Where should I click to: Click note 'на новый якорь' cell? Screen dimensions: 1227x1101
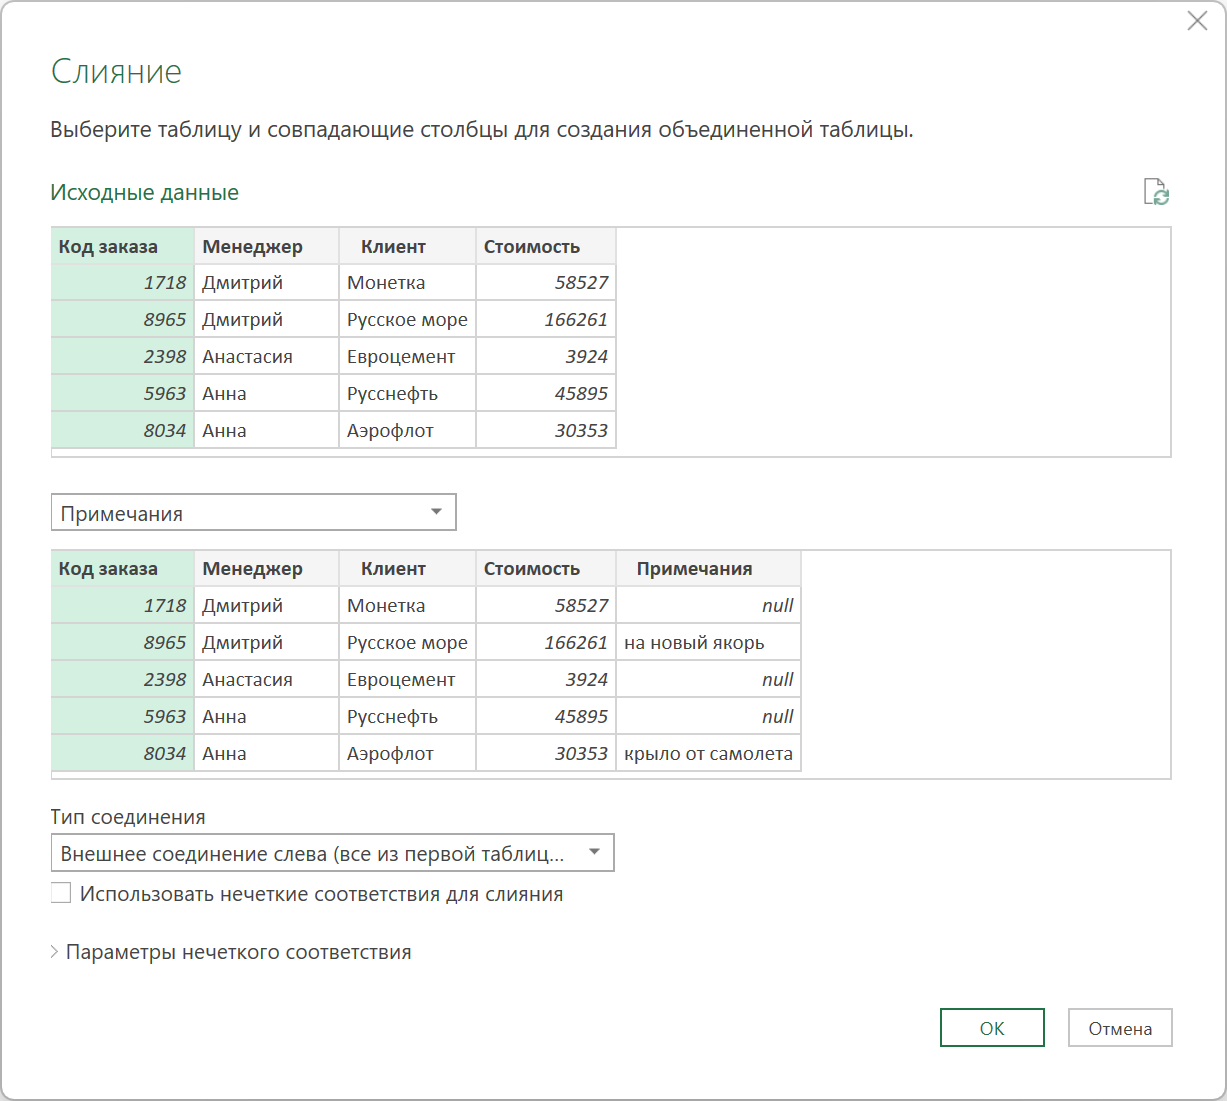tap(708, 643)
